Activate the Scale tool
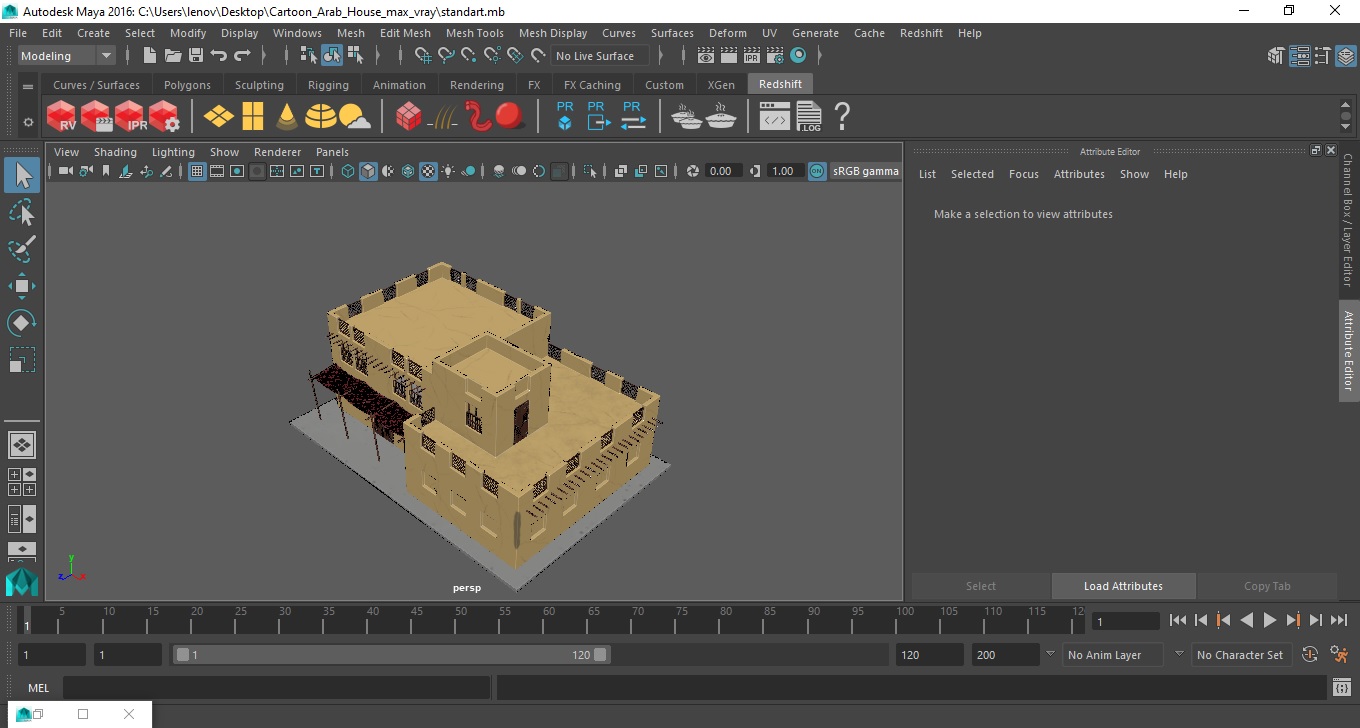 coord(22,360)
